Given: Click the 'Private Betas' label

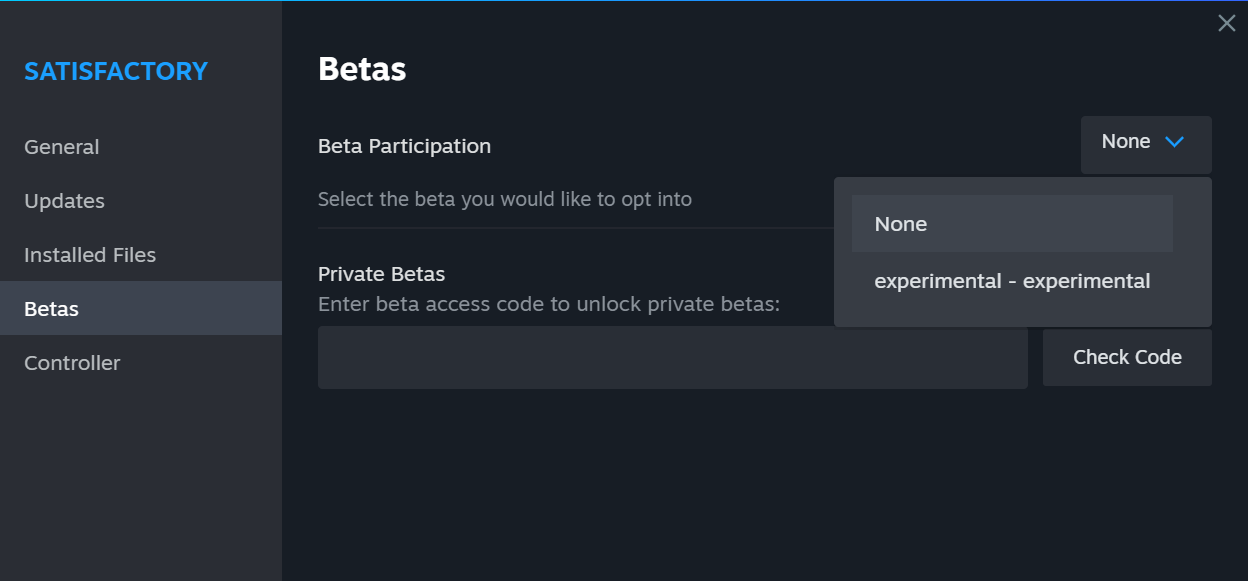Looking at the screenshot, I should point(381,274).
